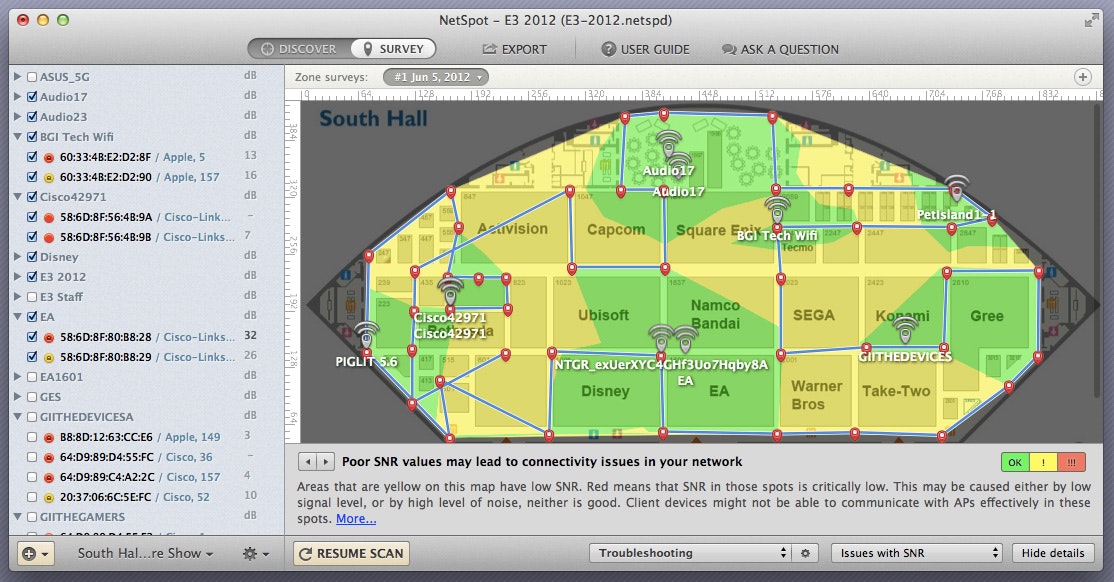
Task: Uncheck the Audio23 network checkbox
Action: 31,117
